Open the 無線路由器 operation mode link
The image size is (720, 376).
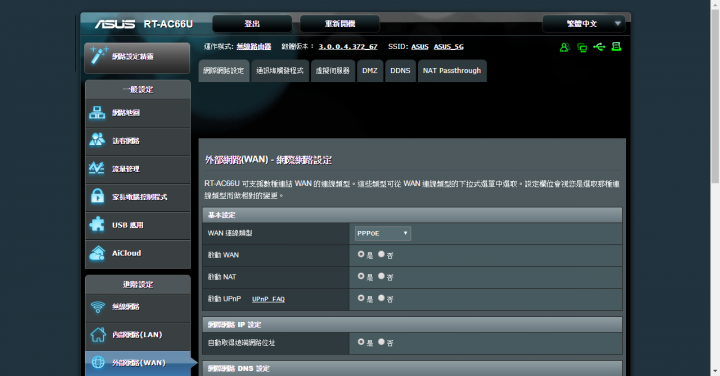pos(254,47)
